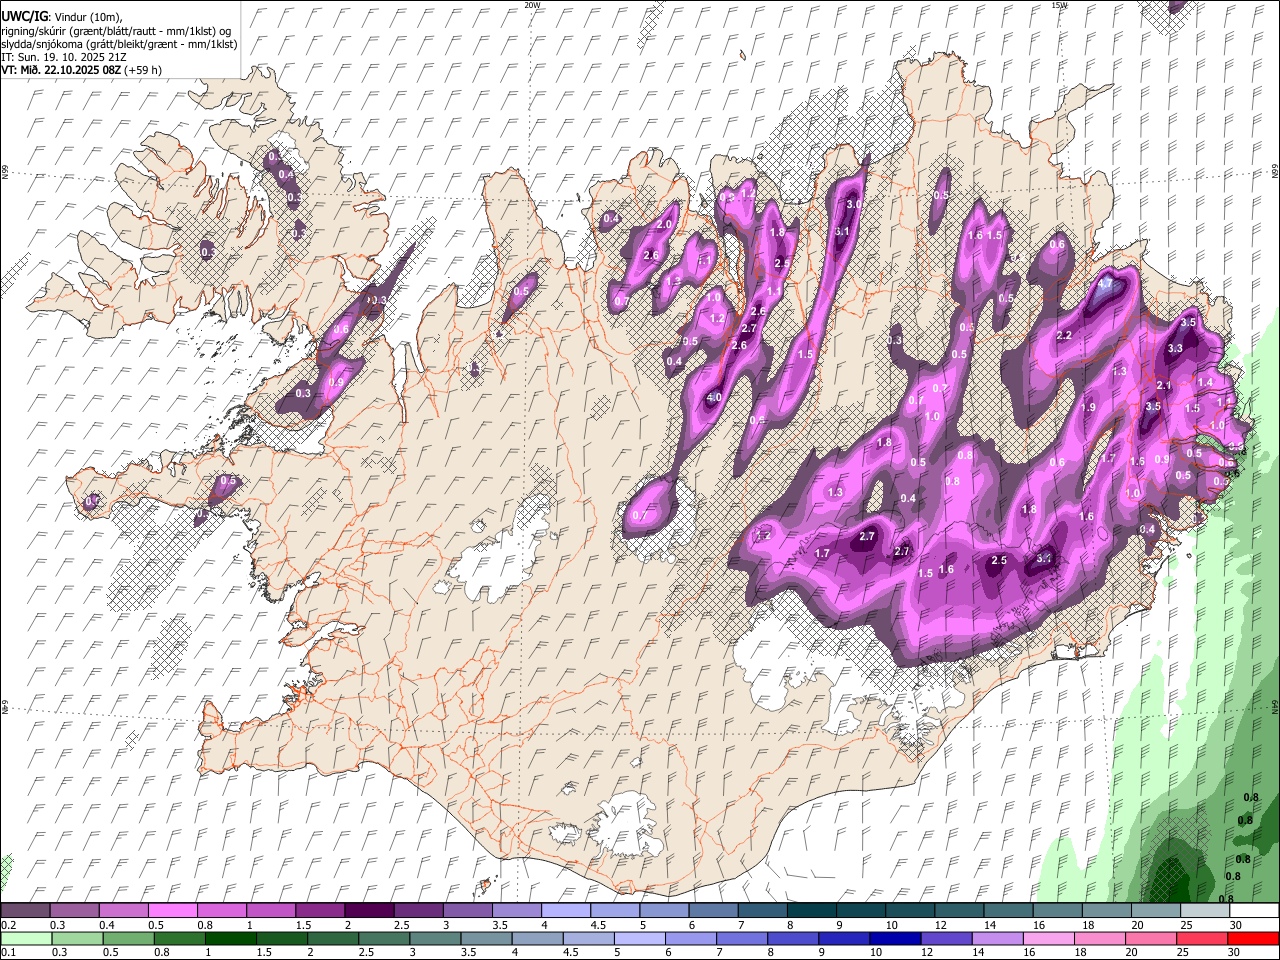Select top legend white swatch labelled 30
This screenshot has height=960, width=1280.
[1254, 911]
